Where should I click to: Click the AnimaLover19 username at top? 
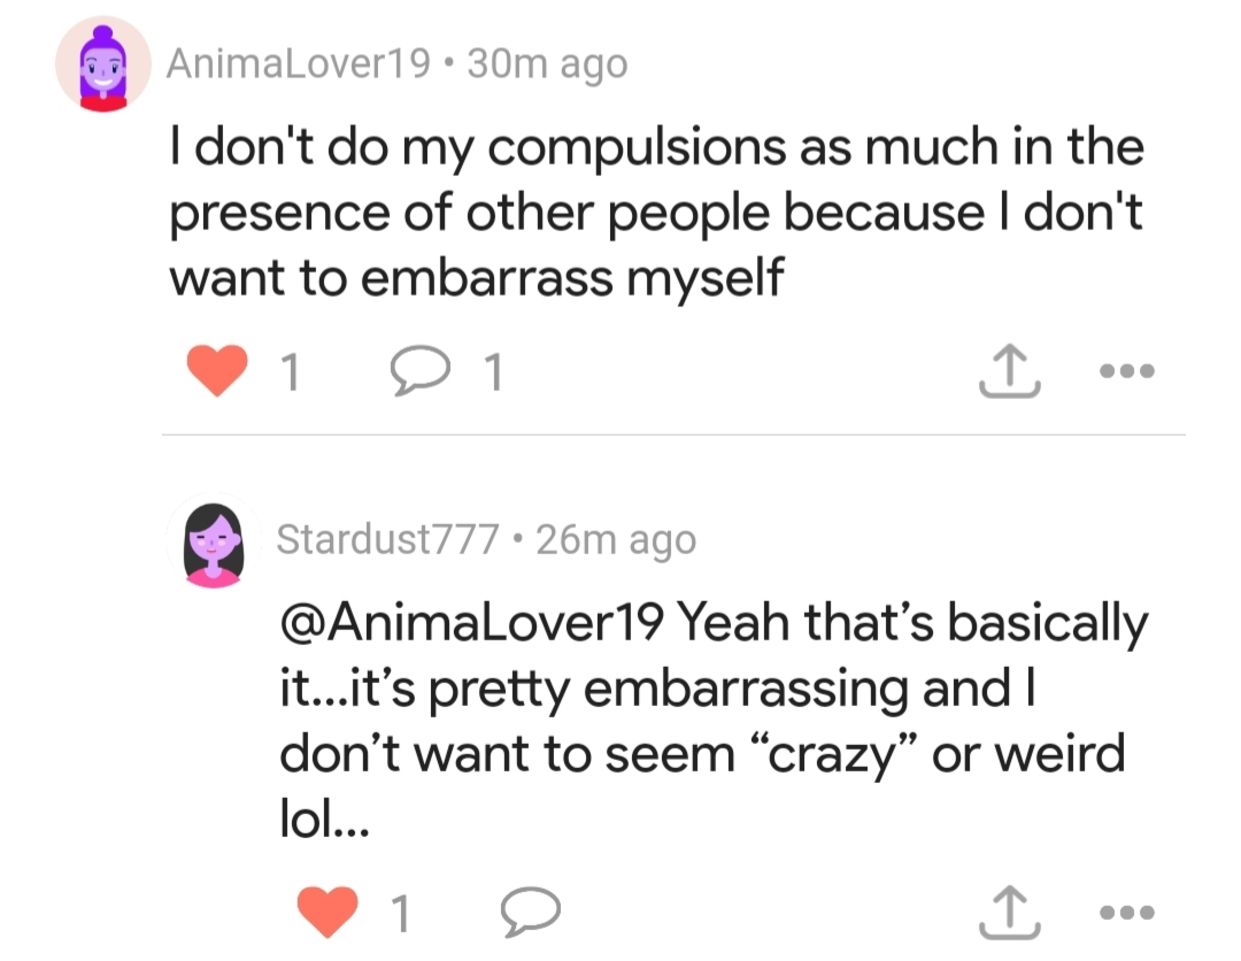pos(298,63)
